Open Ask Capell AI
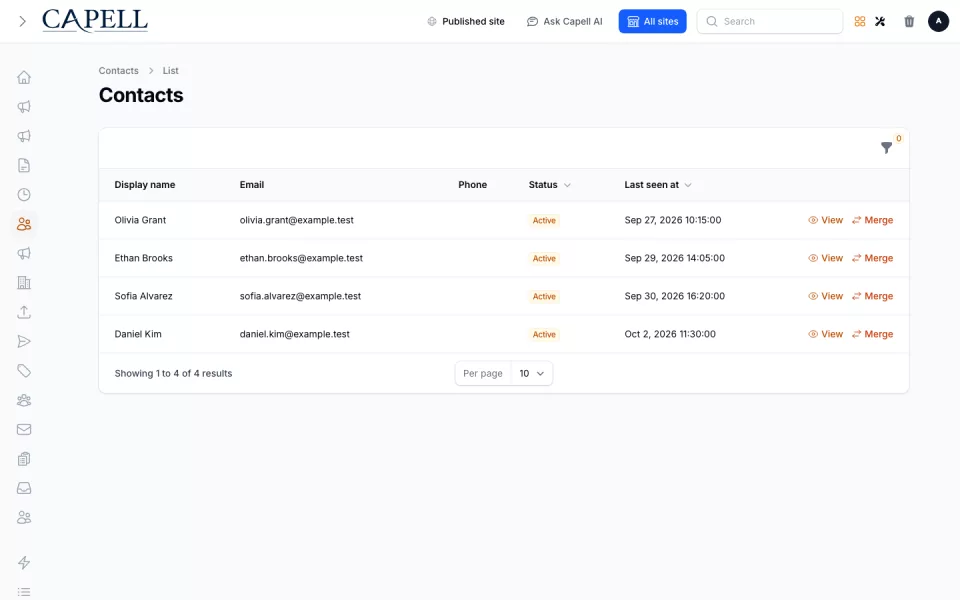 point(564,21)
